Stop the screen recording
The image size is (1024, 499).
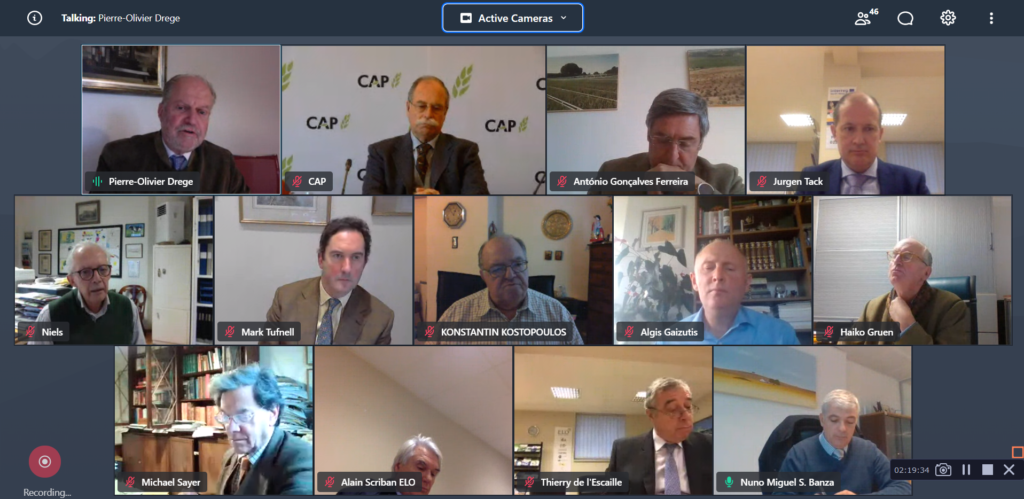[x=987, y=470]
